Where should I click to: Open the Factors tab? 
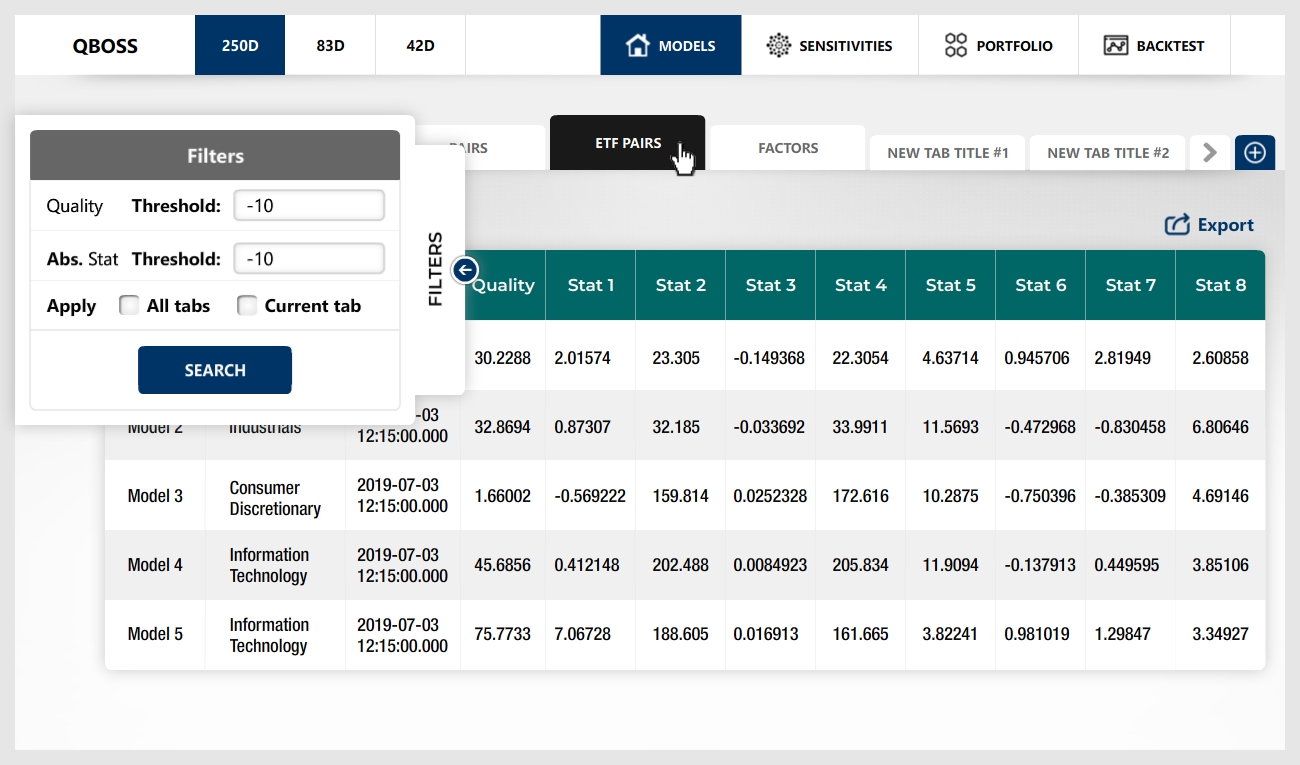point(787,148)
